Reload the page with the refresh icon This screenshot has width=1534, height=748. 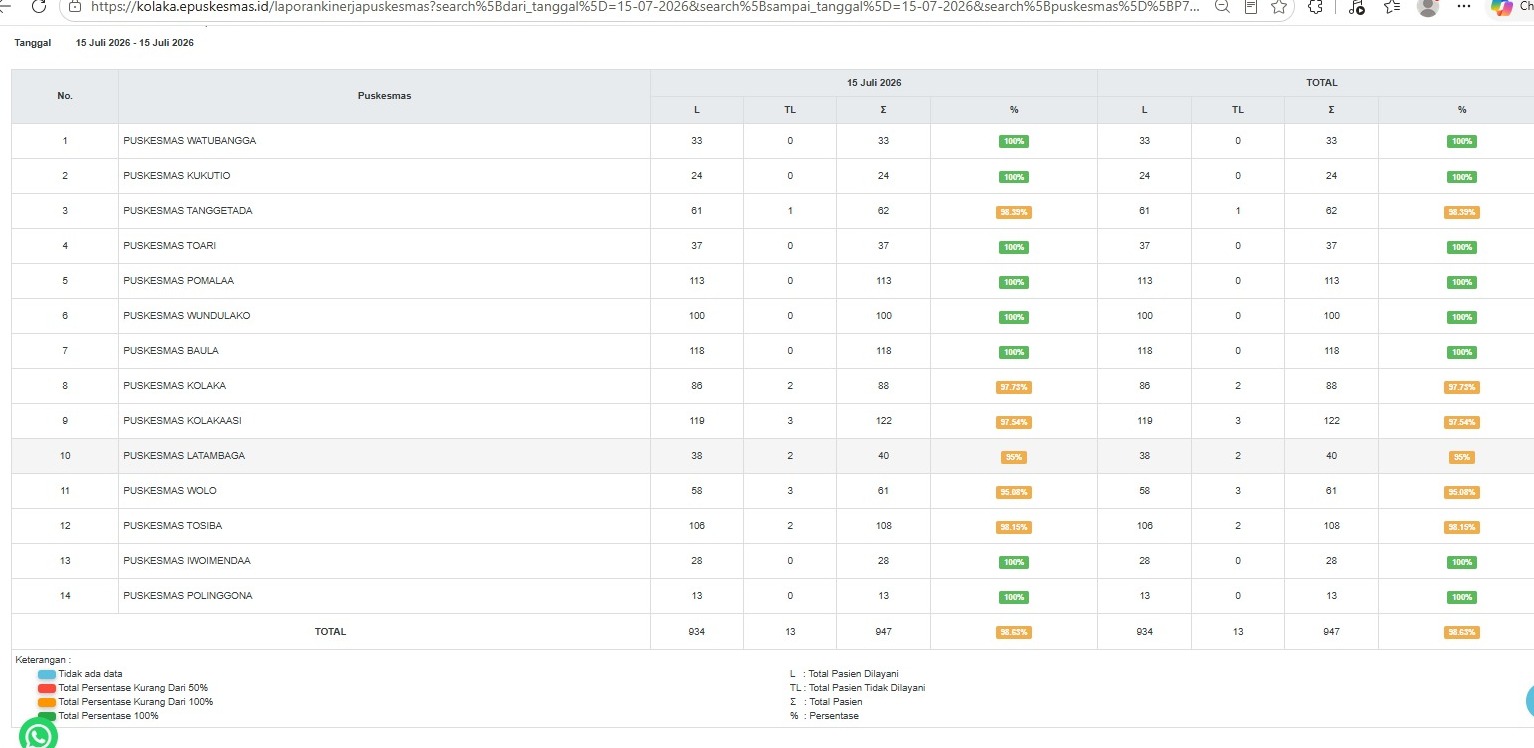click(x=38, y=6)
